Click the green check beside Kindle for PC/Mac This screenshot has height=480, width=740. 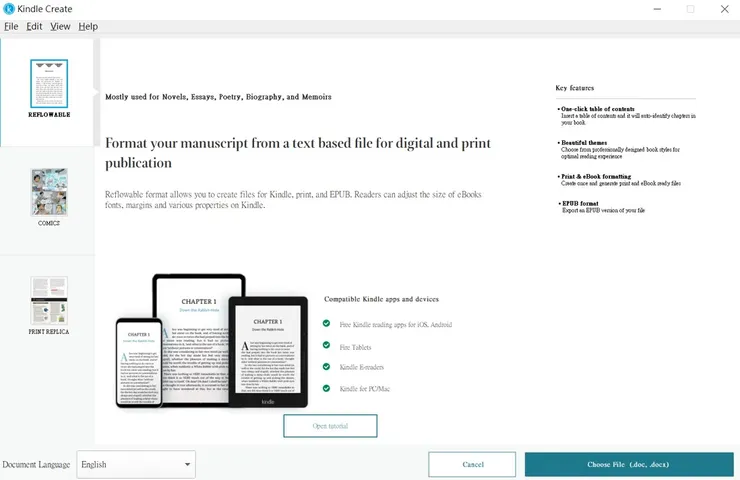coord(326,388)
